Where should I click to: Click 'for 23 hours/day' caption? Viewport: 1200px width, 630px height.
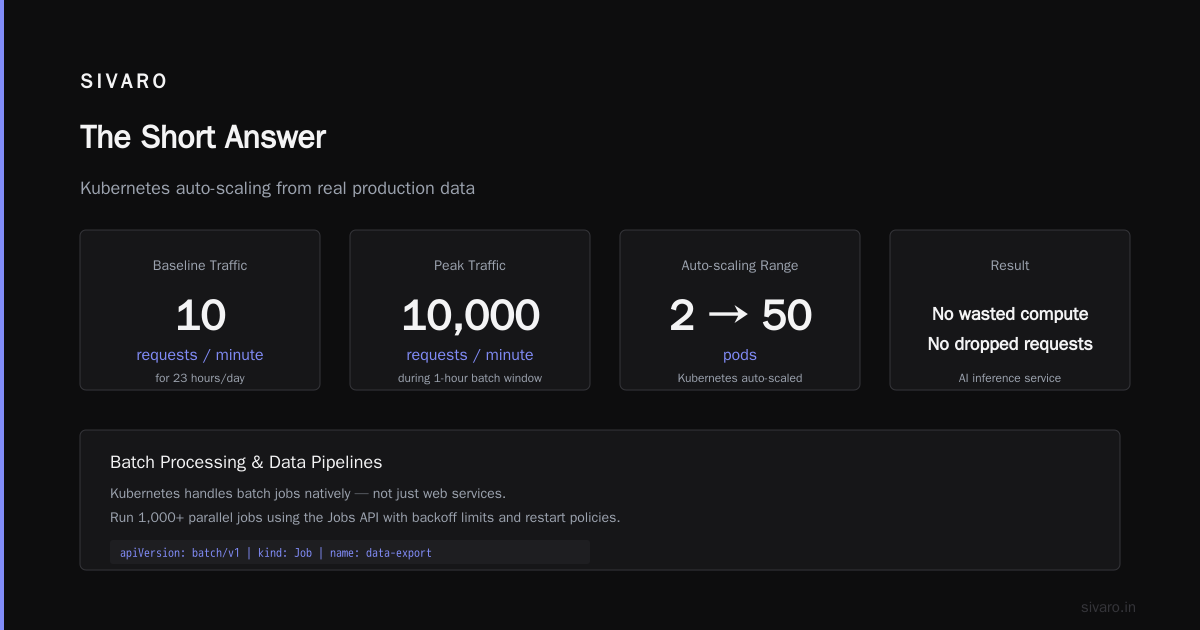(200, 378)
